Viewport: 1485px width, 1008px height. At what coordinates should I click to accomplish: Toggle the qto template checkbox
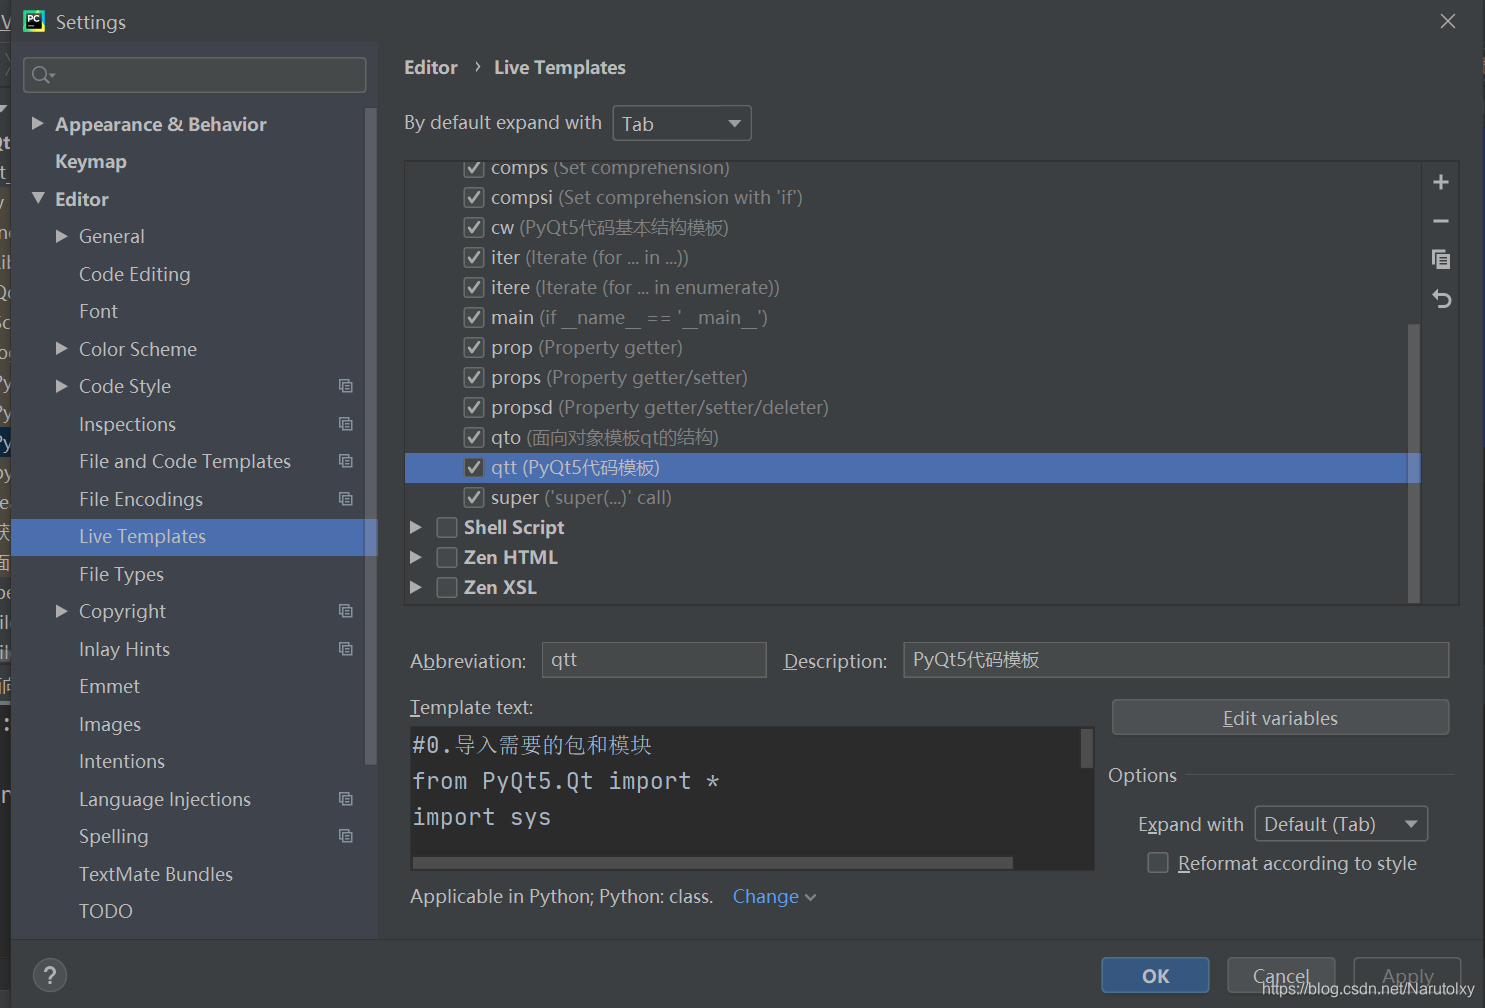[x=474, y=437]
